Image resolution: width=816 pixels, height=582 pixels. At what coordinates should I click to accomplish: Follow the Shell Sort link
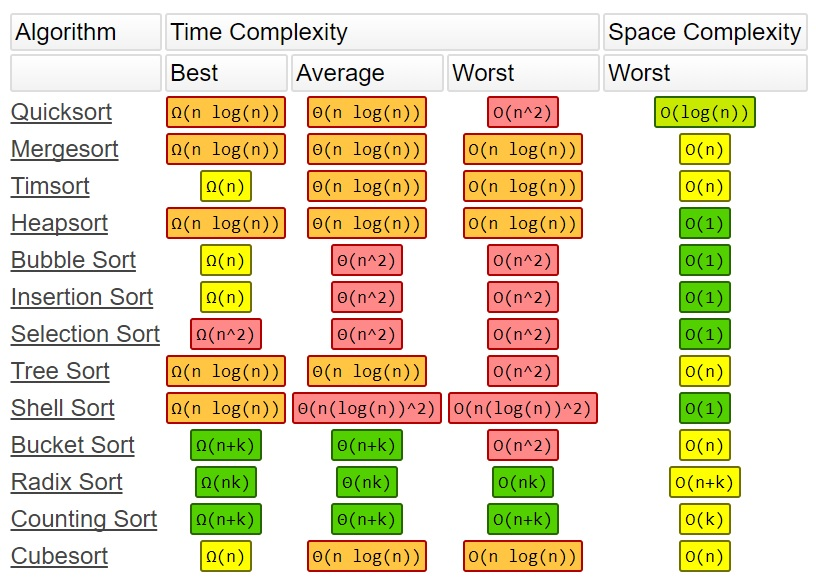pos(62,408)
